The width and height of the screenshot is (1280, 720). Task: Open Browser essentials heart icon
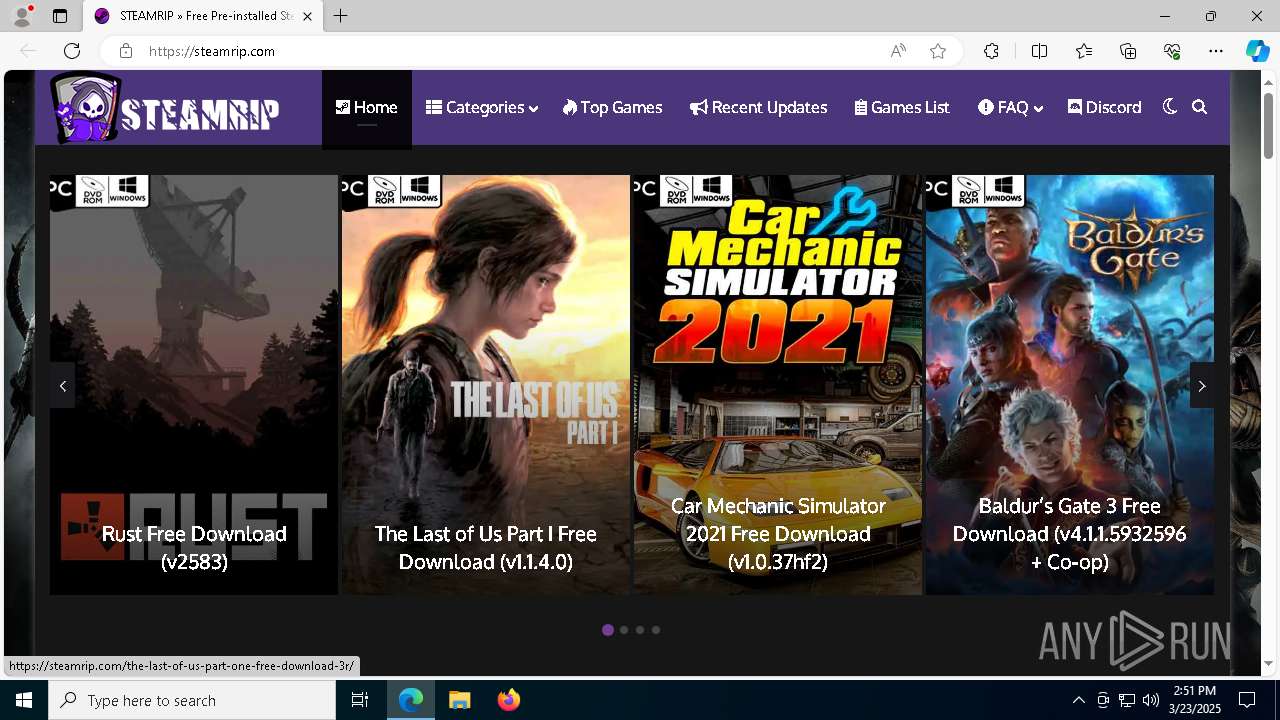[x=1172, y=51]
